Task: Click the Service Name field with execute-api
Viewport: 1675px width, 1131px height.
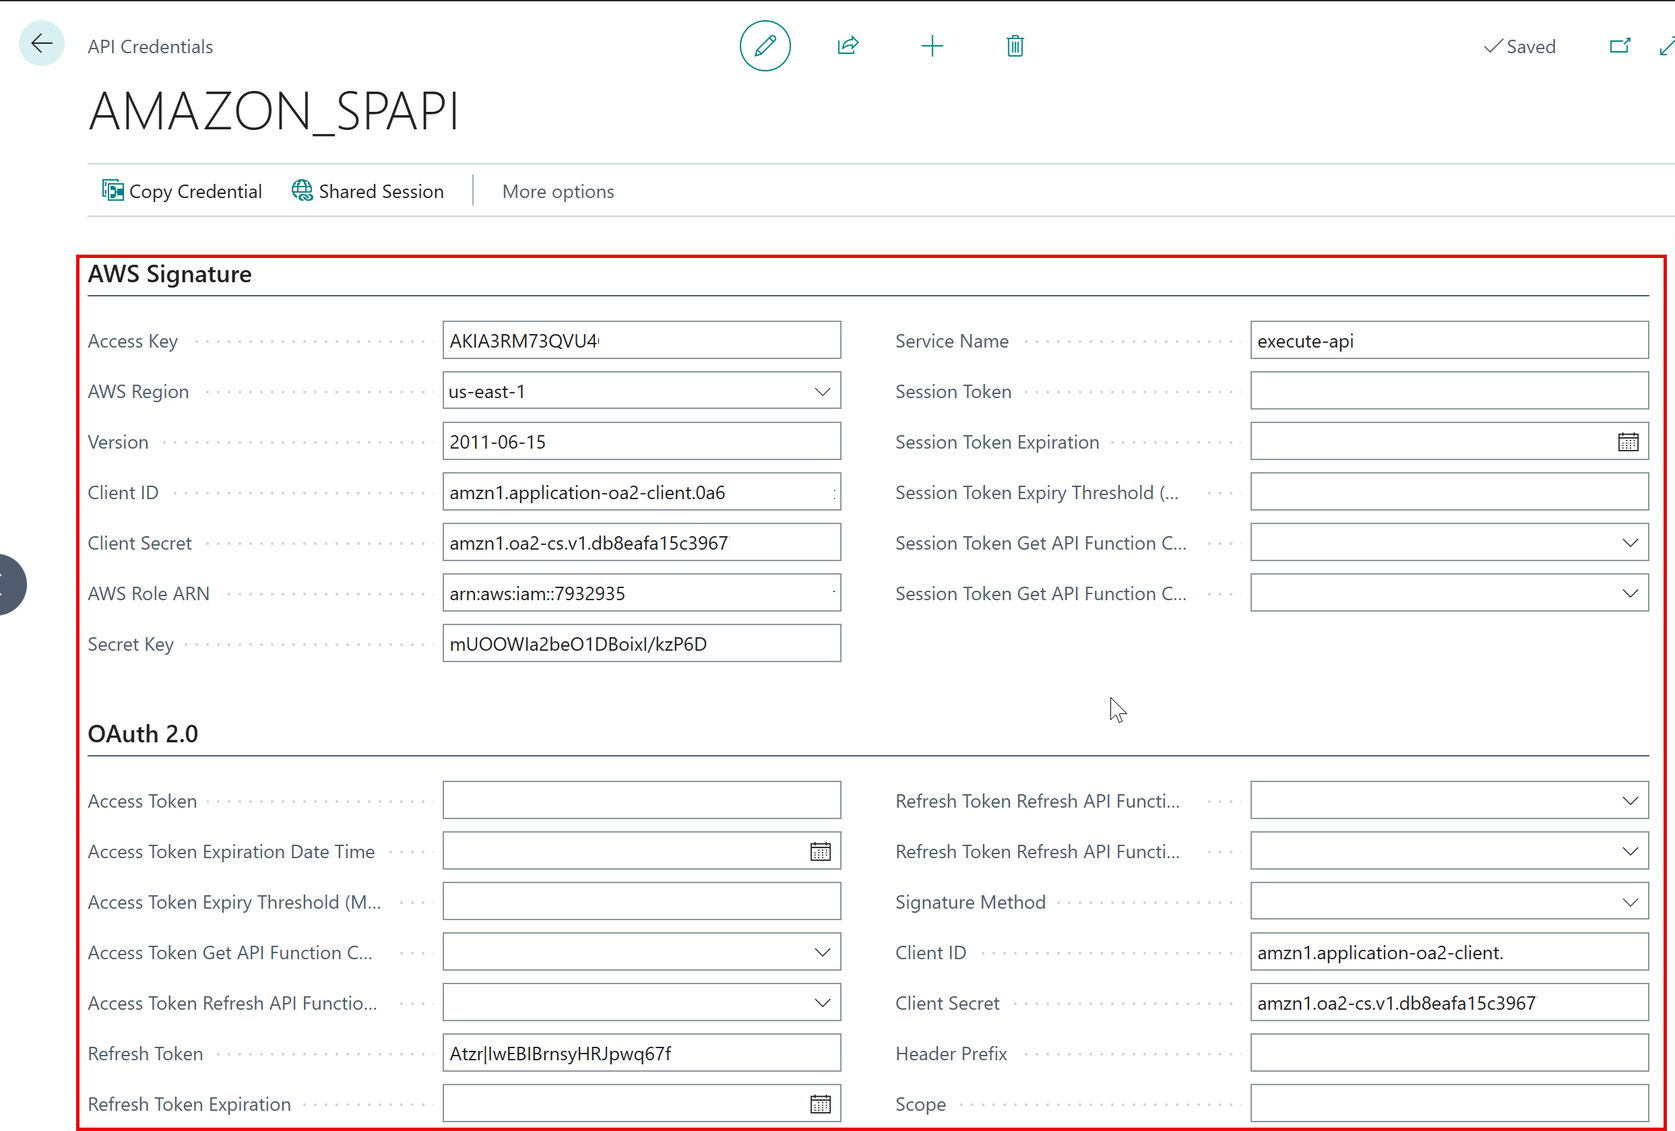Action: point(1449,341)
